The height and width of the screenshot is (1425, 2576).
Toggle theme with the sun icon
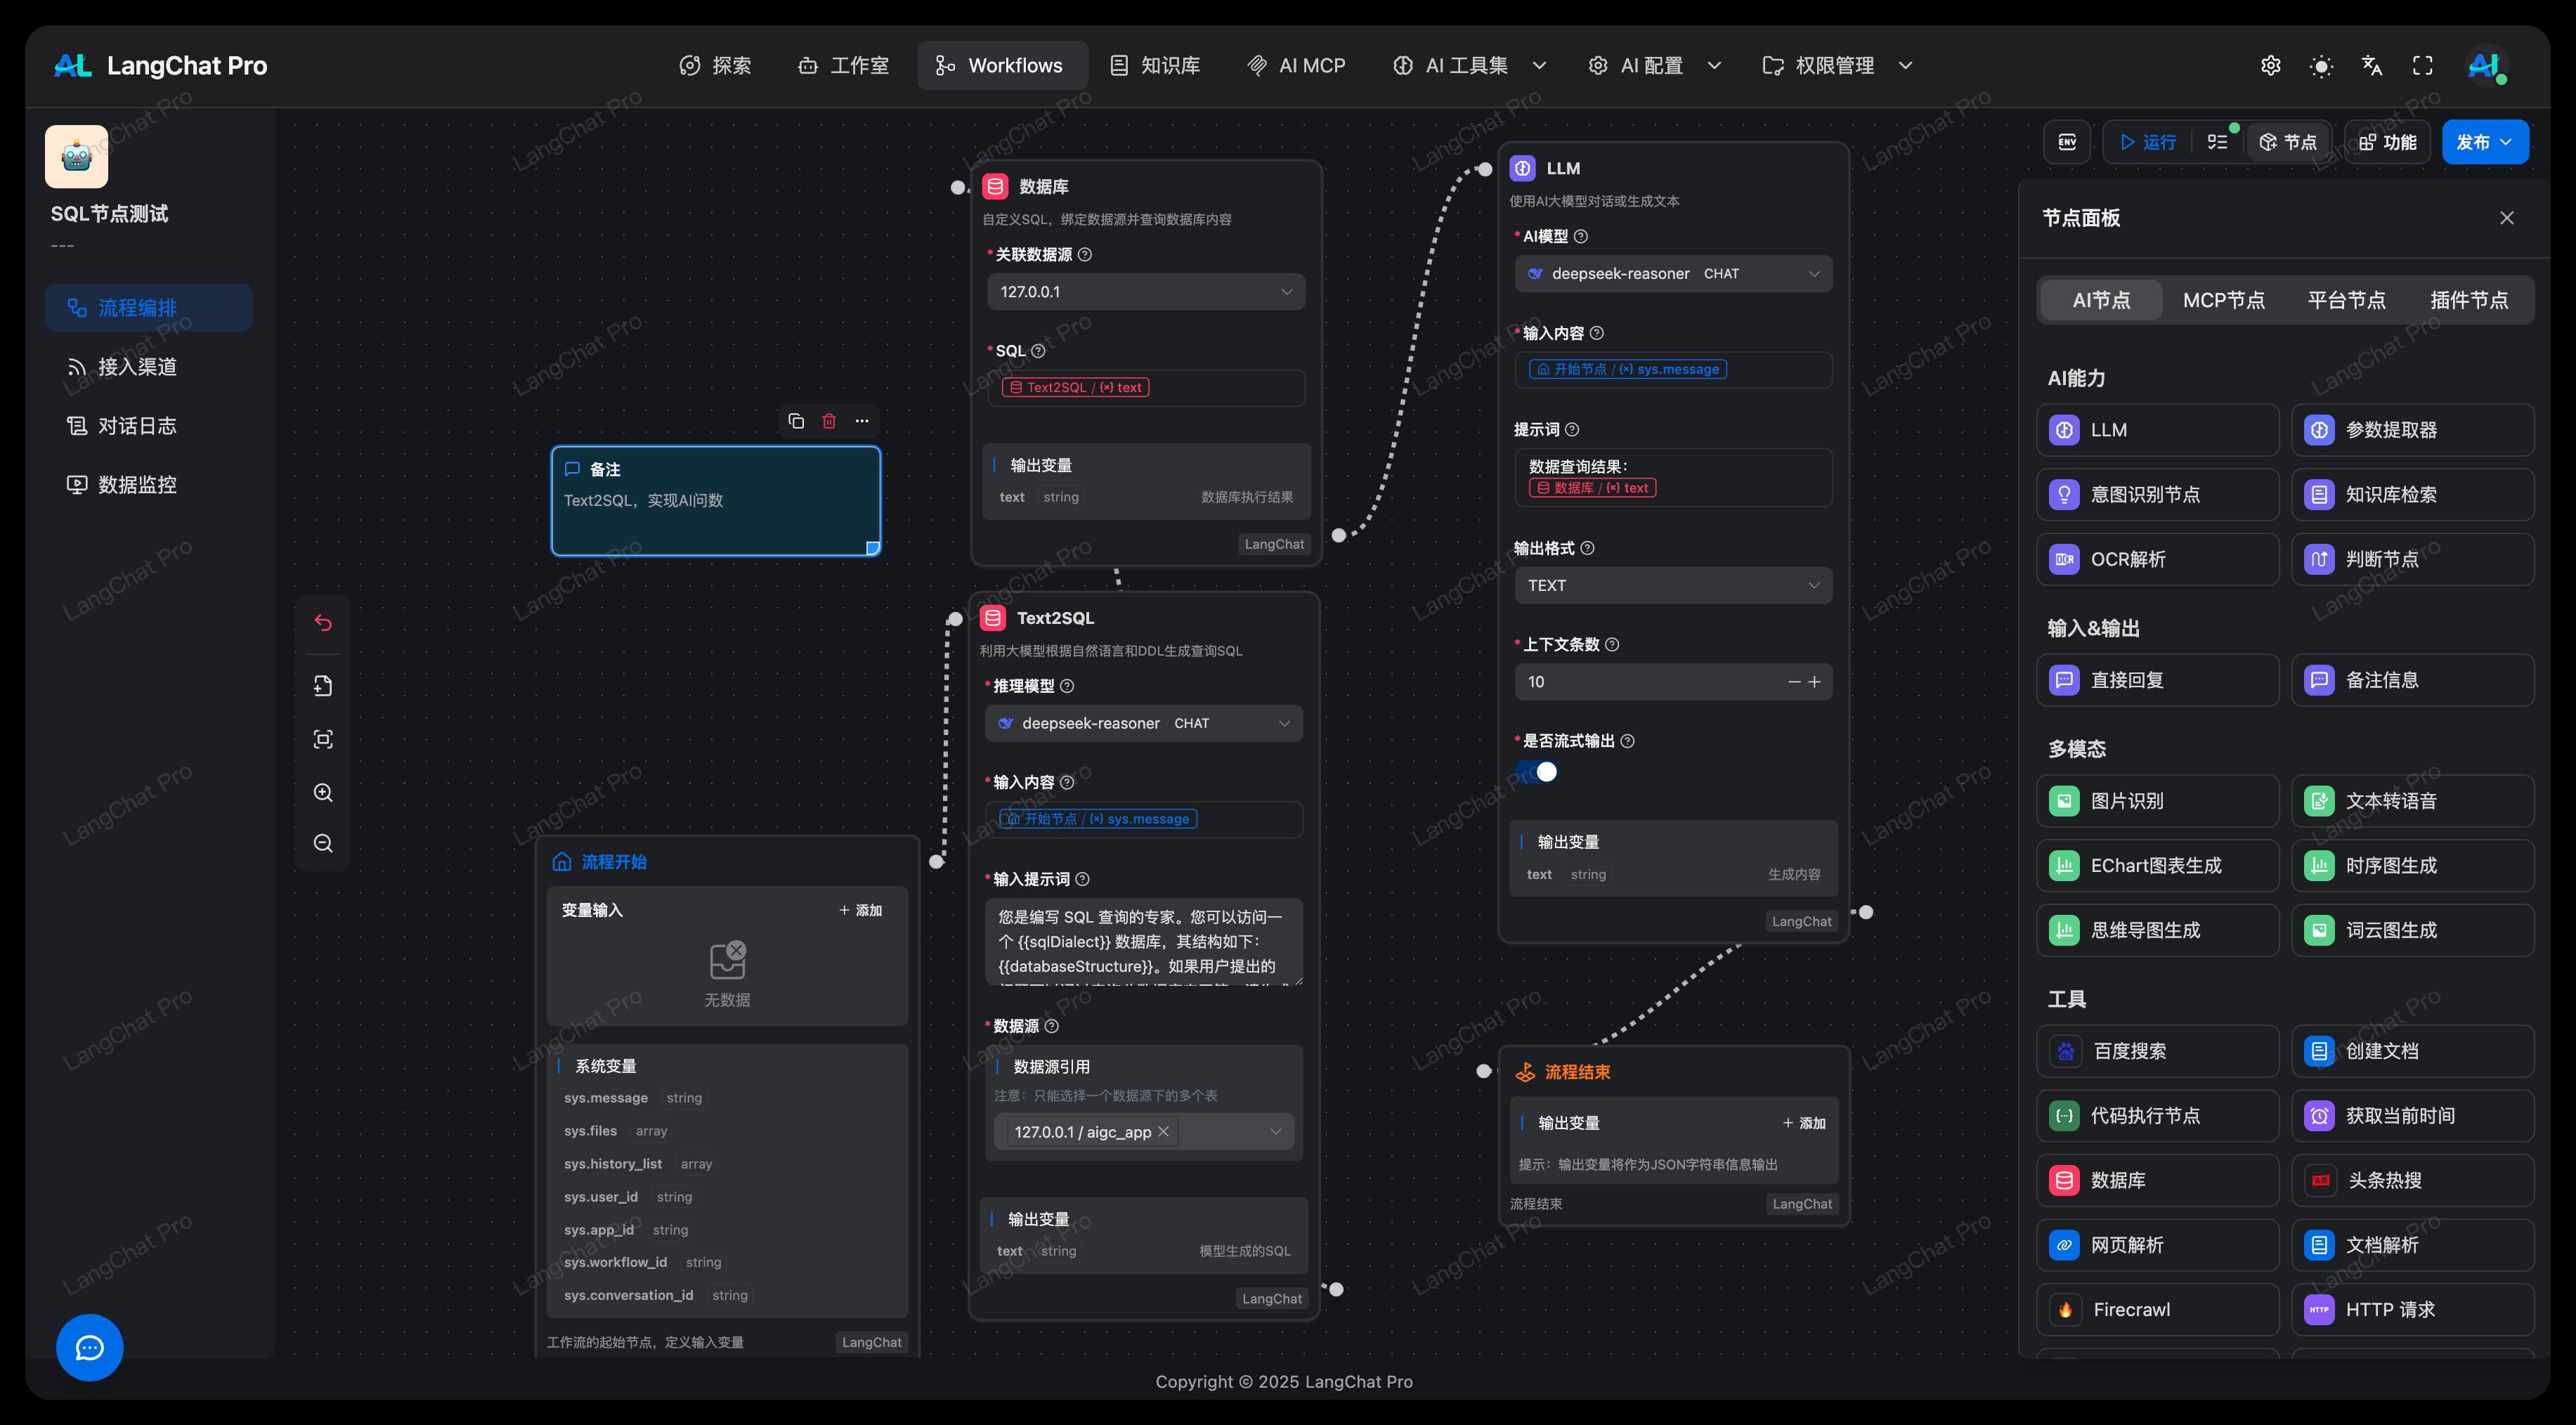(2321, 65)
